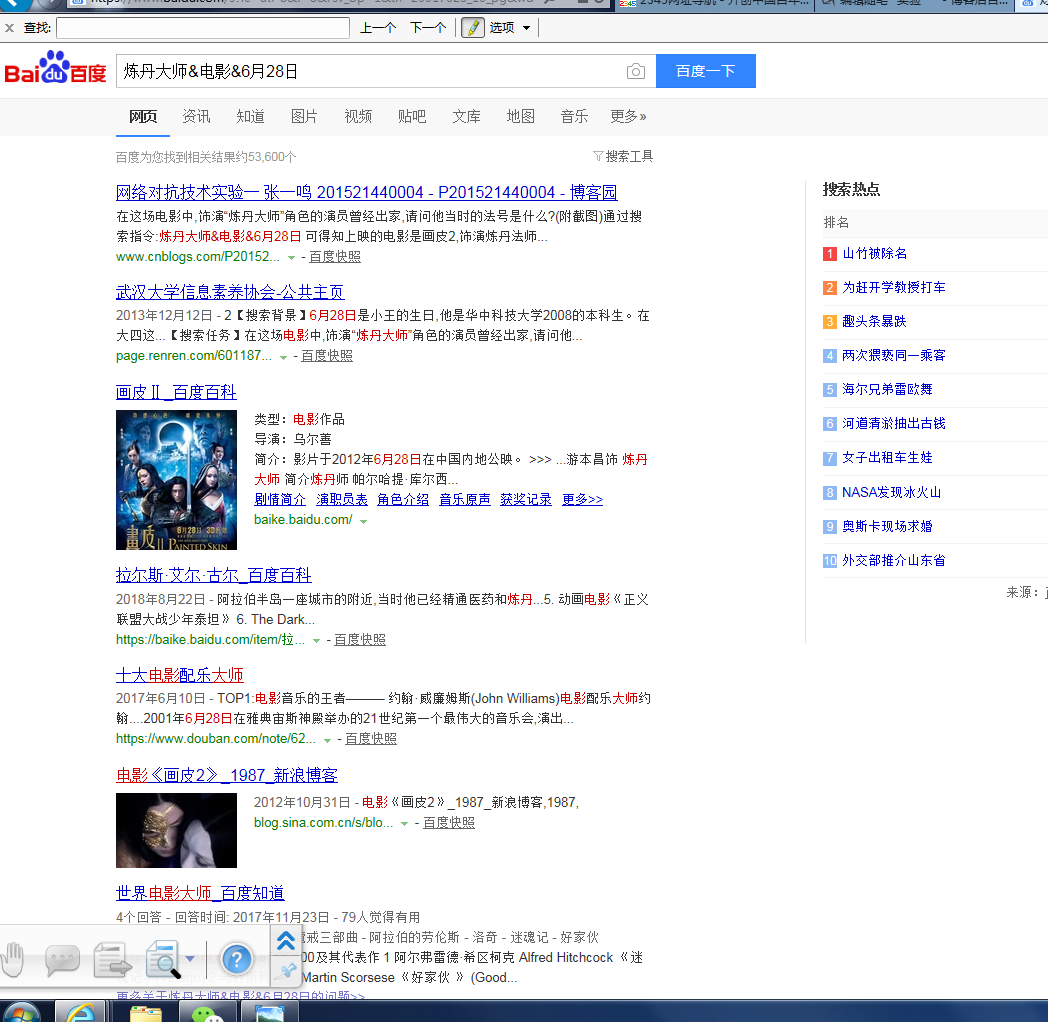Screen dimensions: 1048x1022
Task: Open 百度快照 for the renren result
Action: coord(327,356)
